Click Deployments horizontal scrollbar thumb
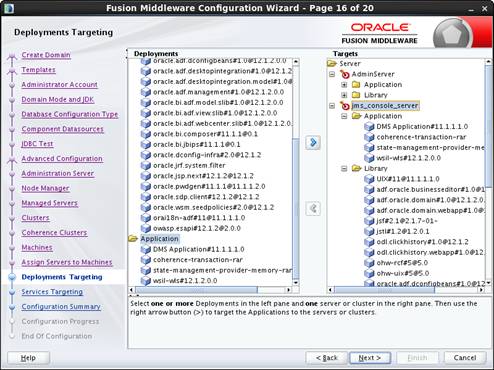This screenshot has height=370, width=494. (196, 290)
